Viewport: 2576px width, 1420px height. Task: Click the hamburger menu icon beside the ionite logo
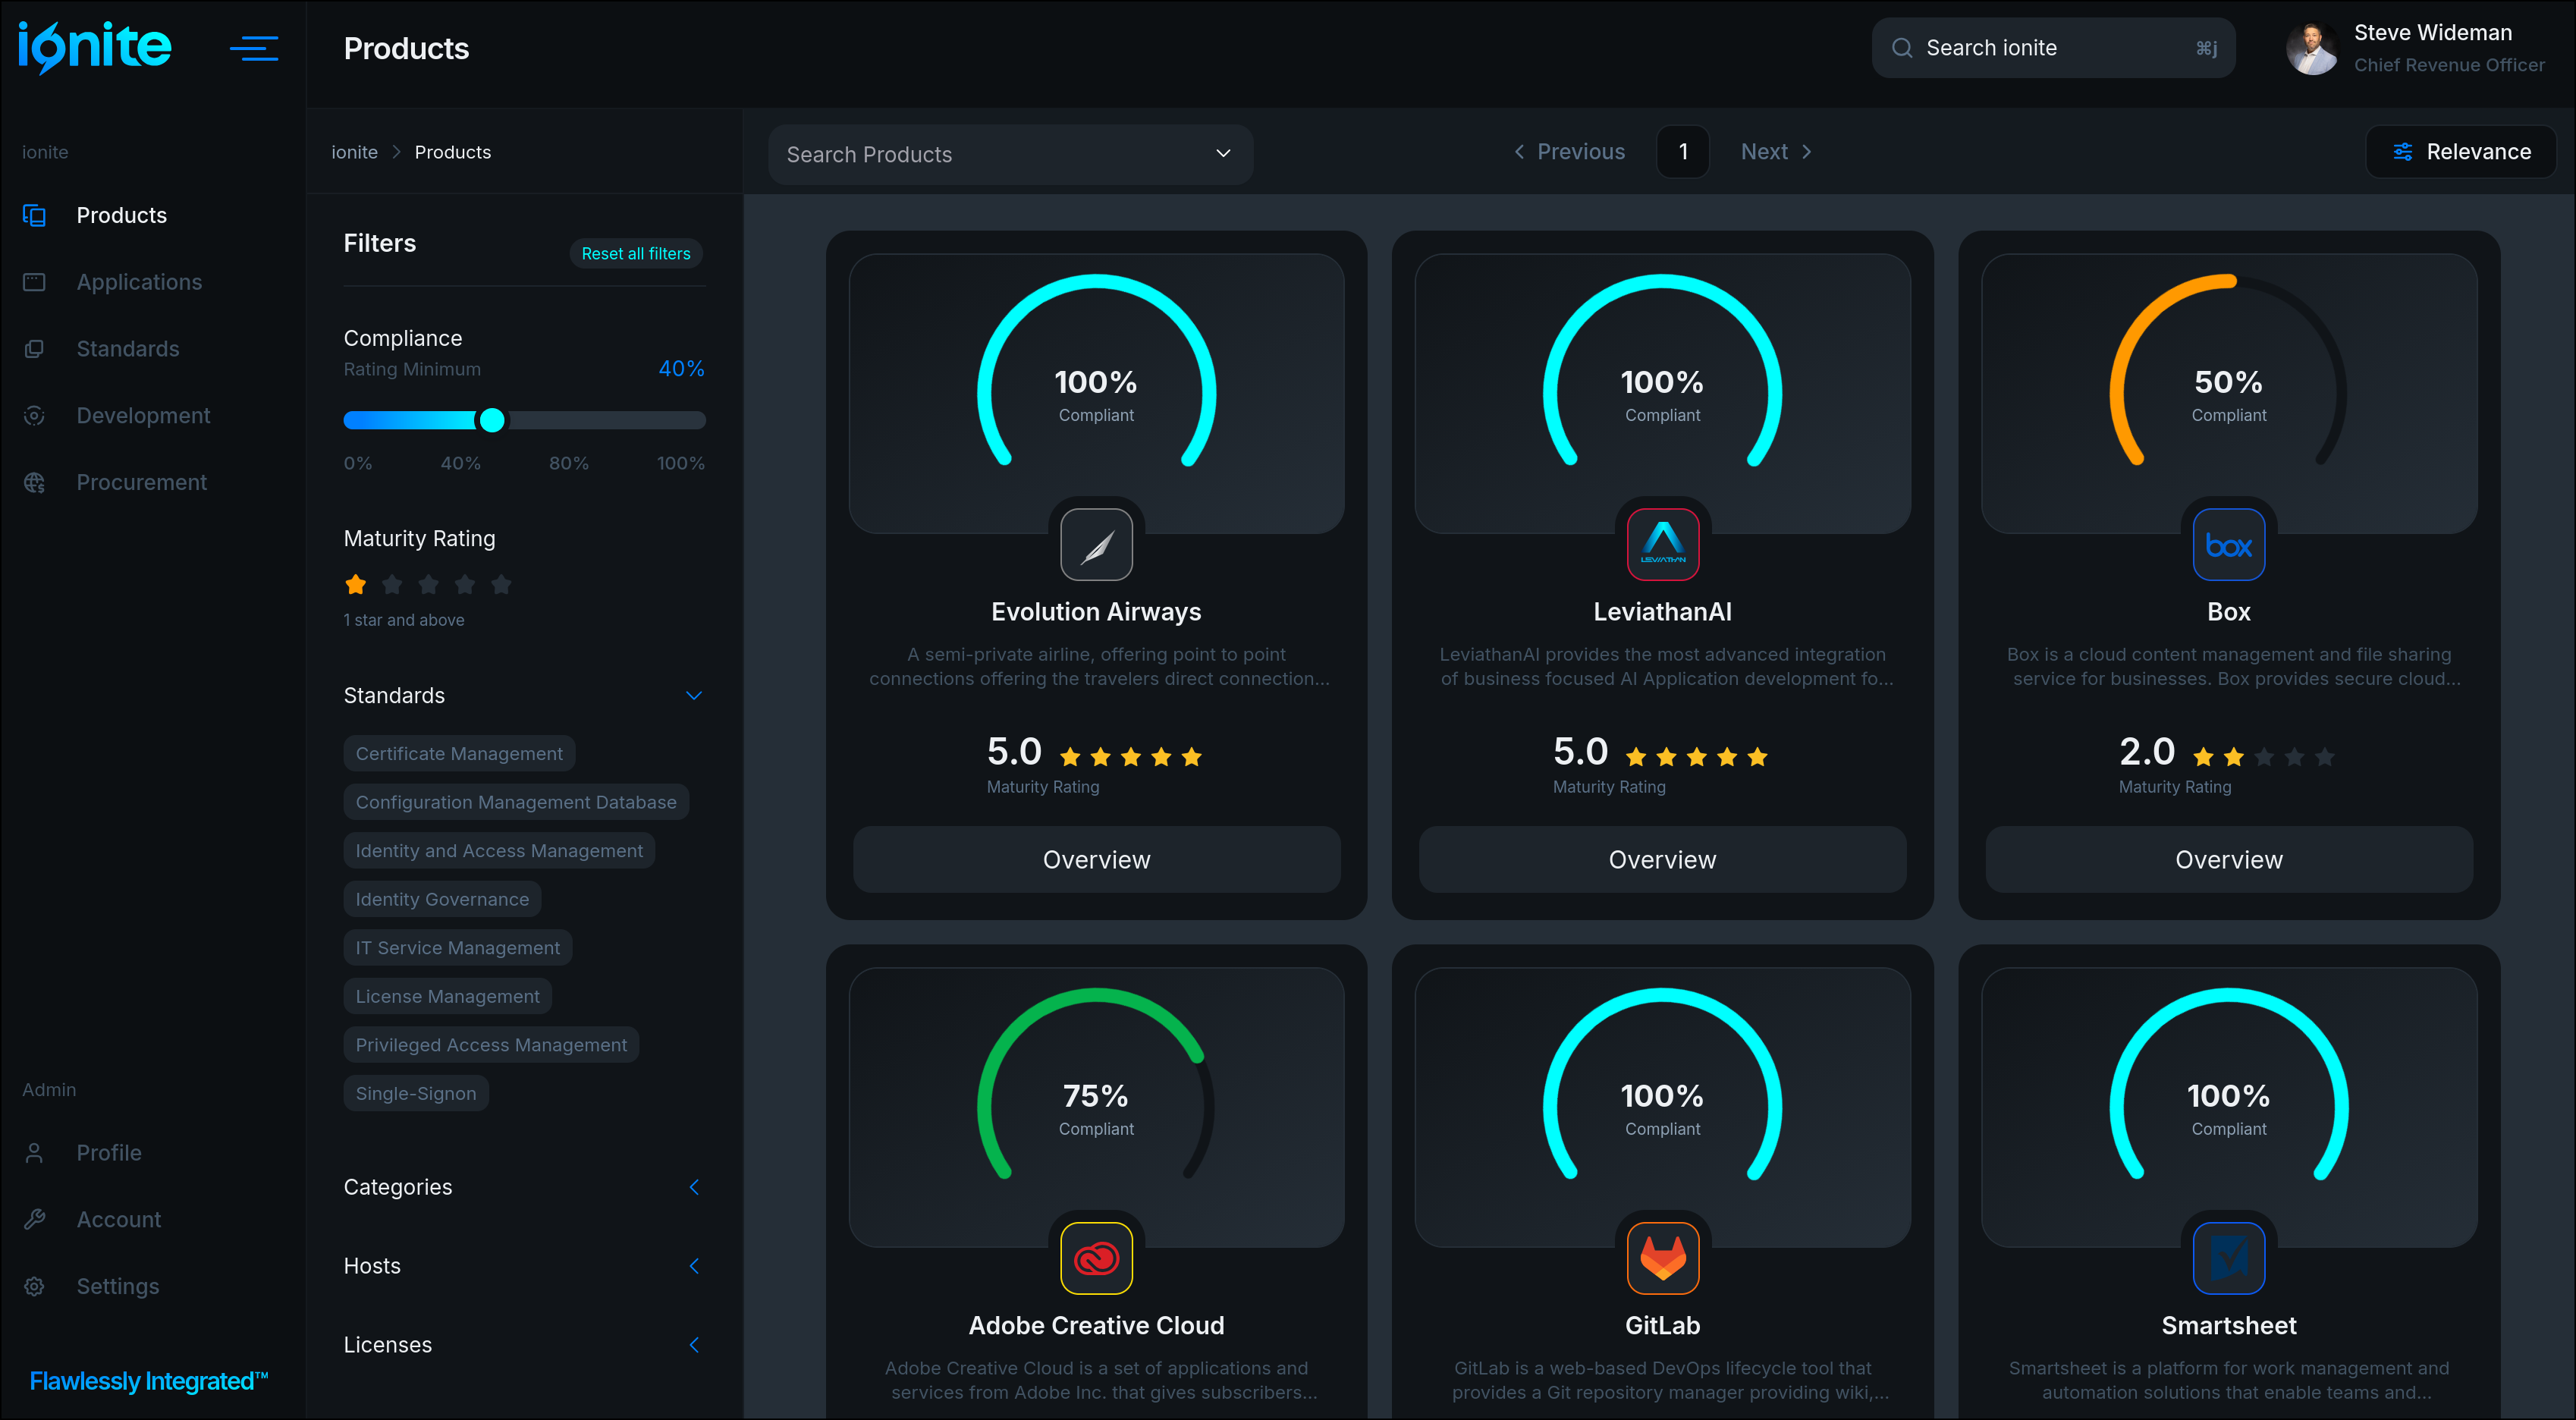(x=253, y=48)
